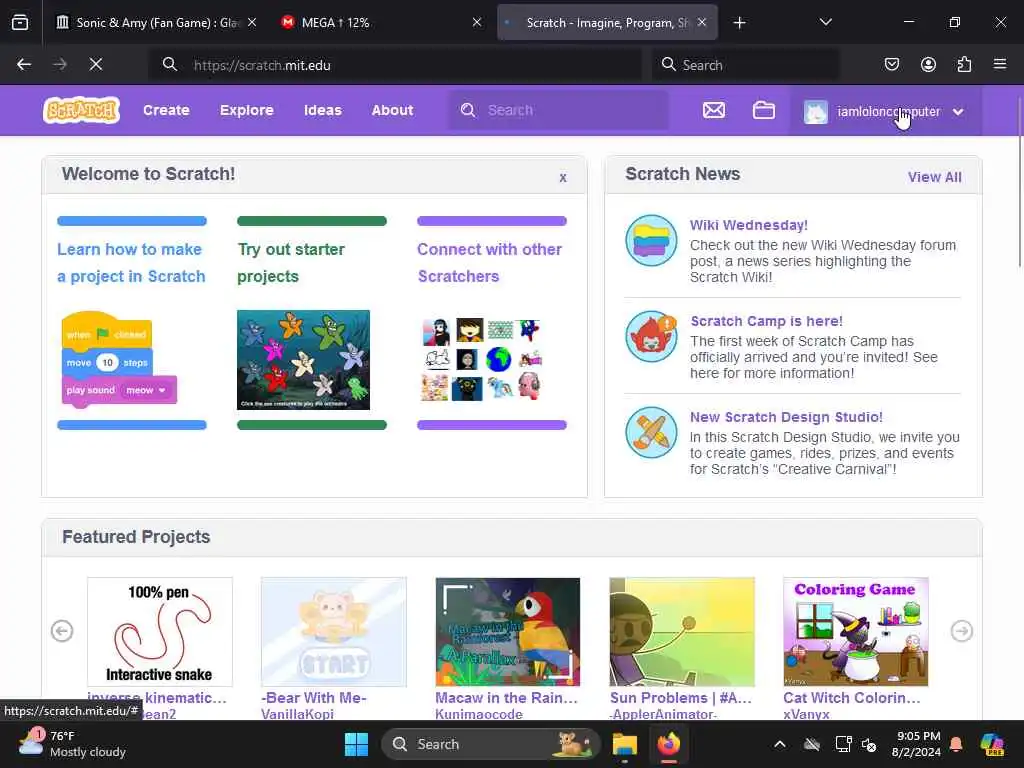Click the Scratch site search magnifier icon
Viewport: 1024px width, 768px height.
(468, 110)
